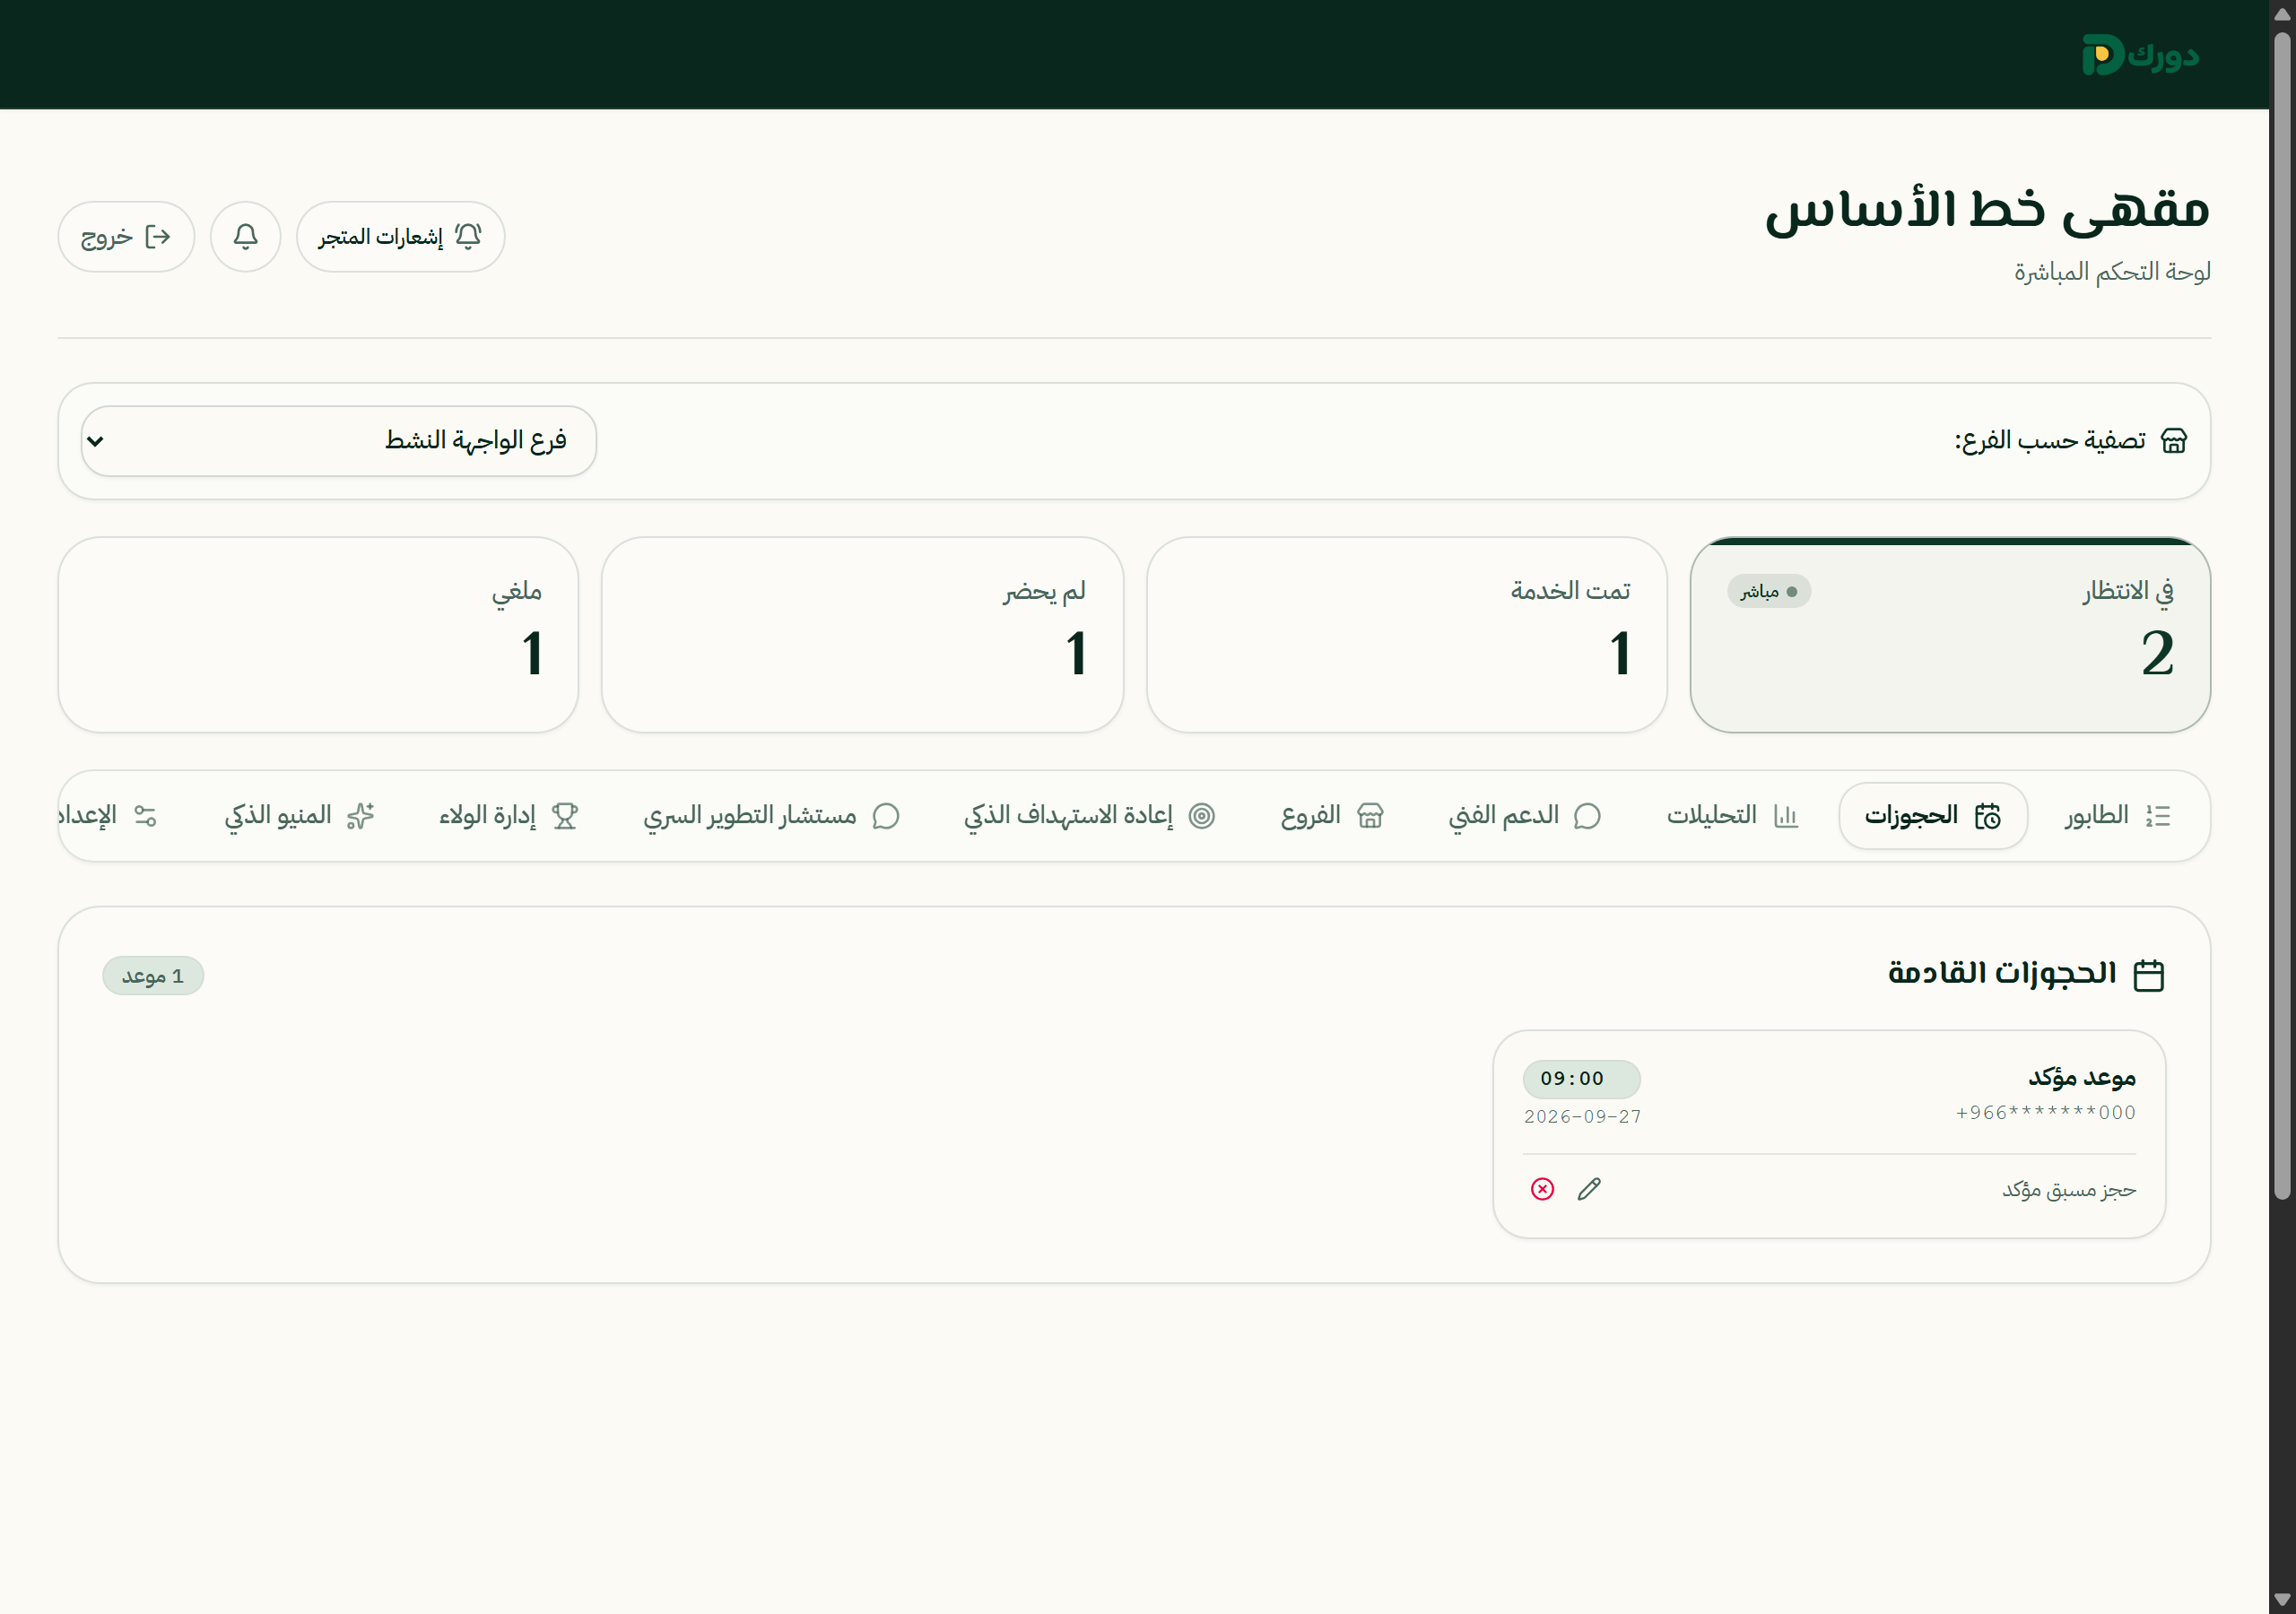Image resolution: width=2296 pixels, height=1614 pixels.
Task: Click the مباشر live badge
Action: point(1768,592)
